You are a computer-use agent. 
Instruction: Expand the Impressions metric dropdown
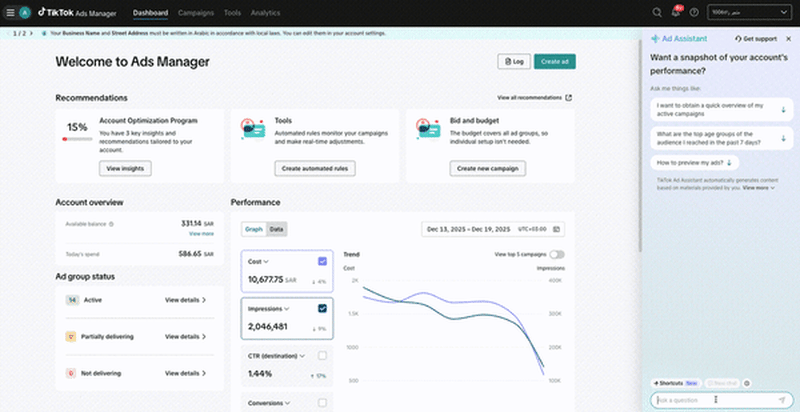[x=287, y=309]
